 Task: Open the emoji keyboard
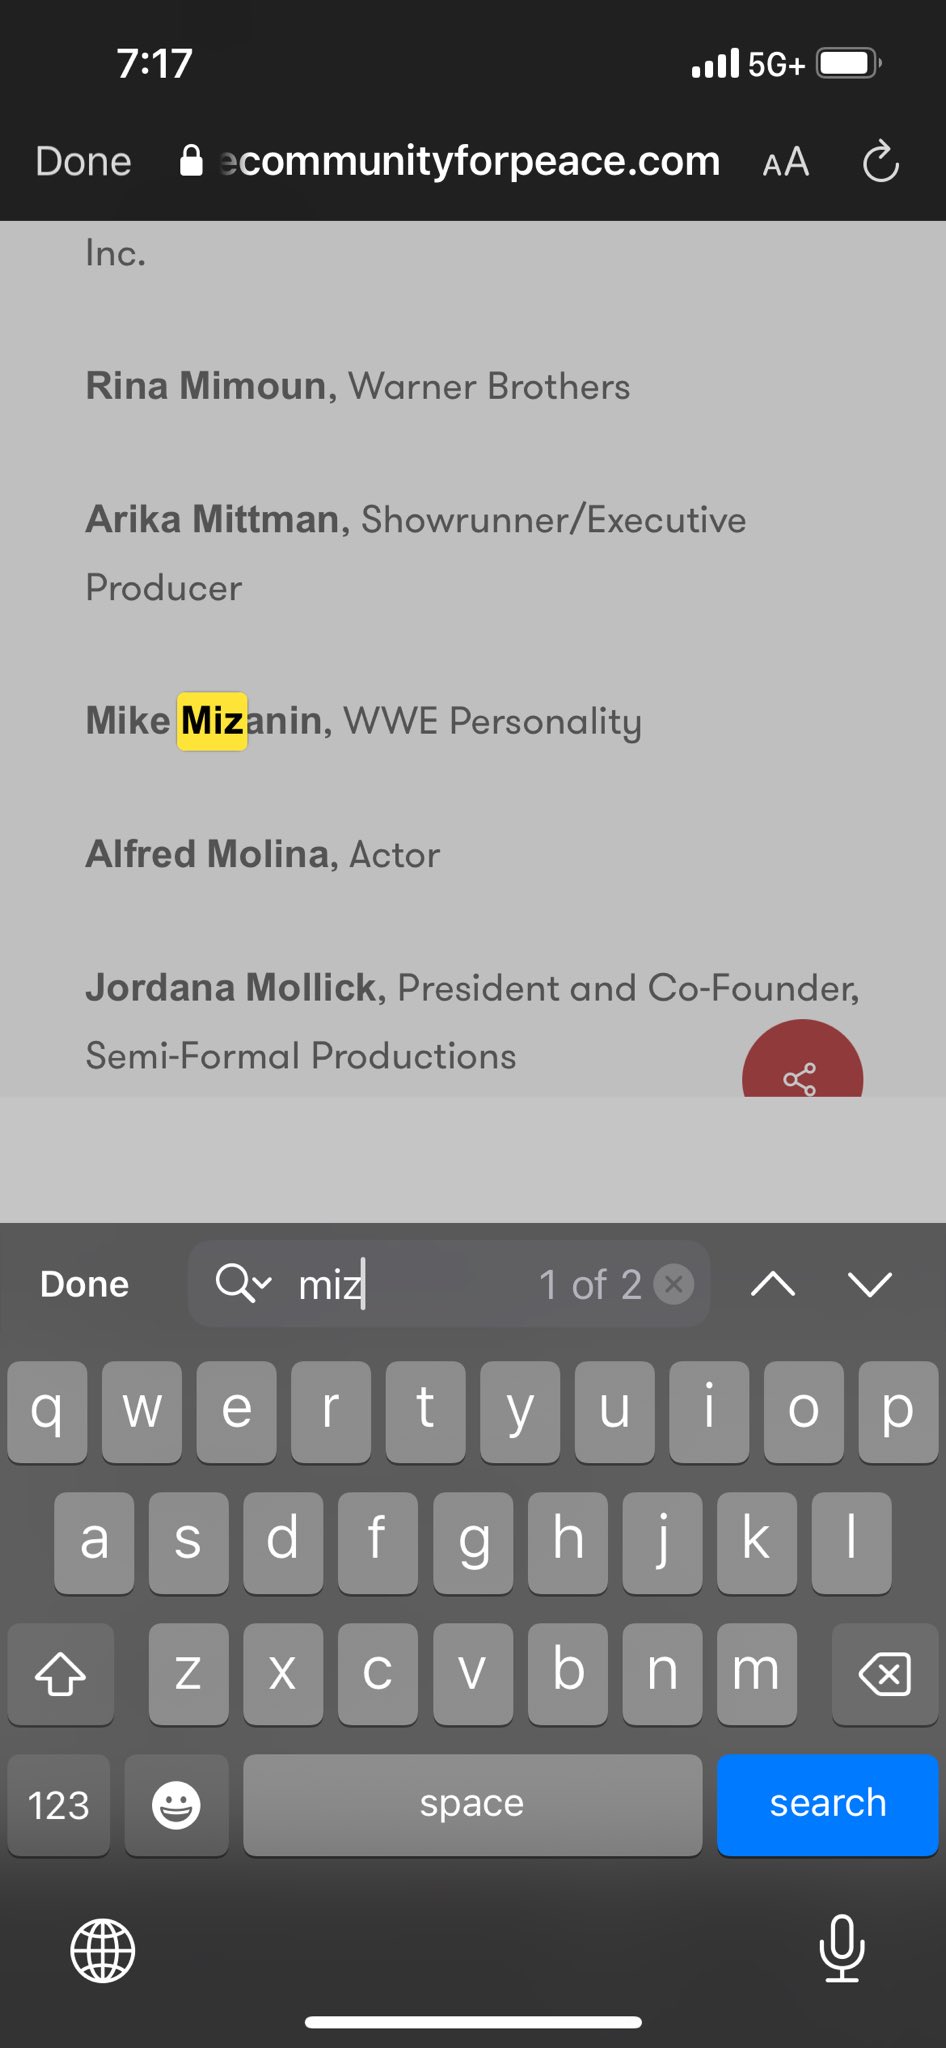pyautogui.click(x=176, y=1805)
